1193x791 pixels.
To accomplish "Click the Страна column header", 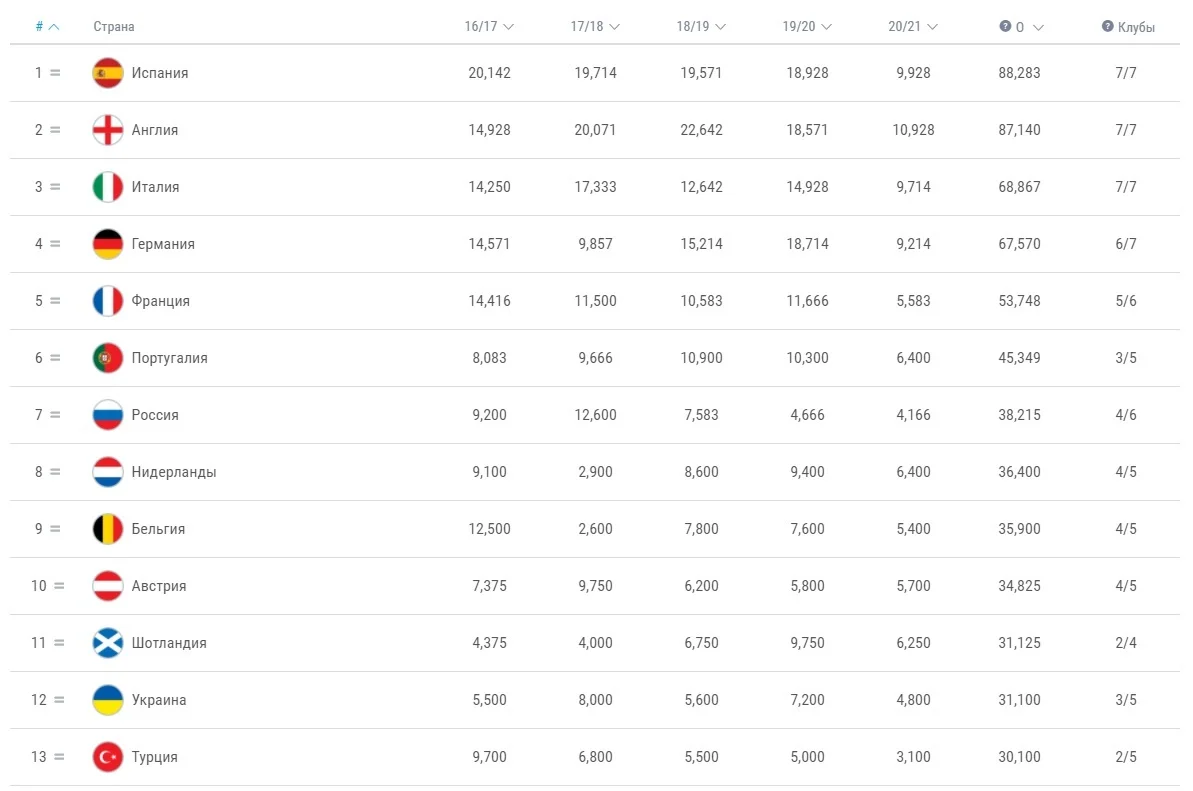I will click(x=114, y=27).
